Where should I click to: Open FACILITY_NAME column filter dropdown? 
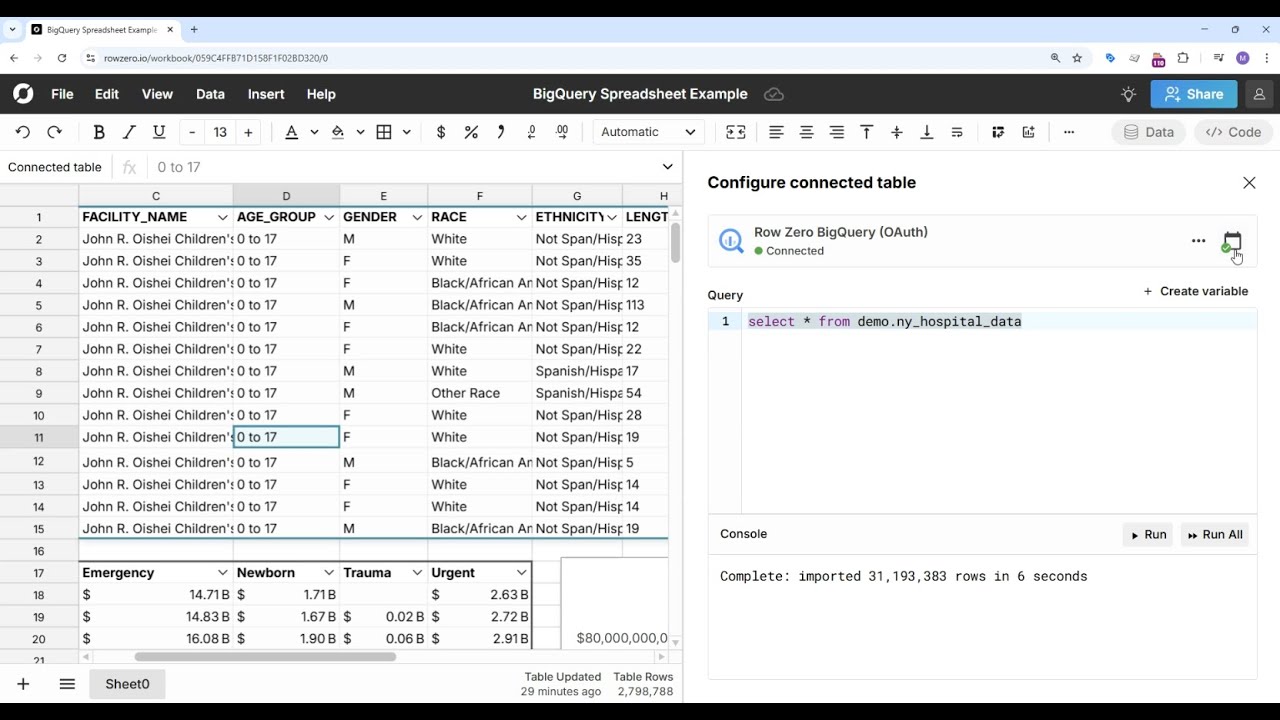[222, 217]
